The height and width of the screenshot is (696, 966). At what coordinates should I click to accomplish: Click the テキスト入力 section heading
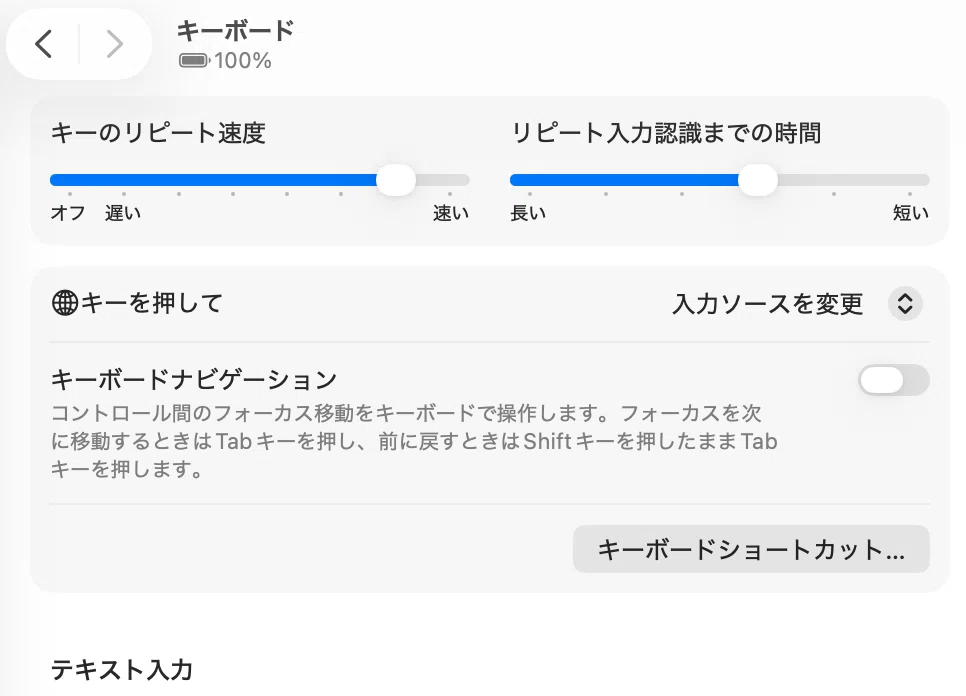[122, 669]
